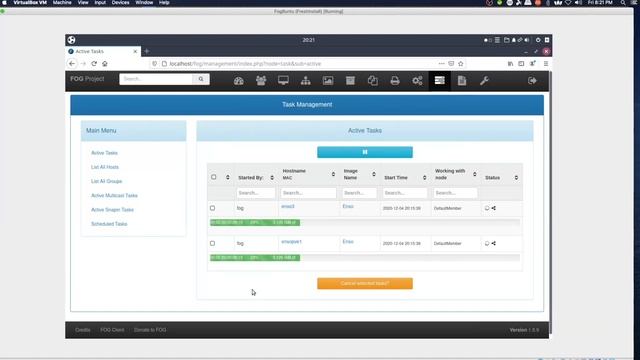Viewport: 640px width, 360px height.
Task: Tick the select-all checkbox in table header
Action: pos(213,177)
